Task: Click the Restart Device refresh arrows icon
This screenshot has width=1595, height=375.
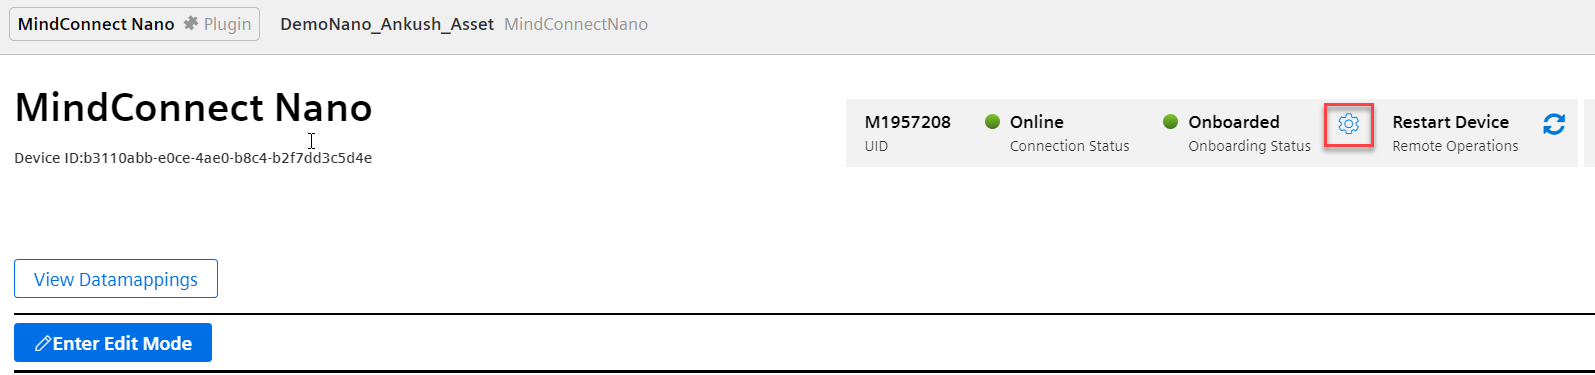Action: tap(1554, 124)
